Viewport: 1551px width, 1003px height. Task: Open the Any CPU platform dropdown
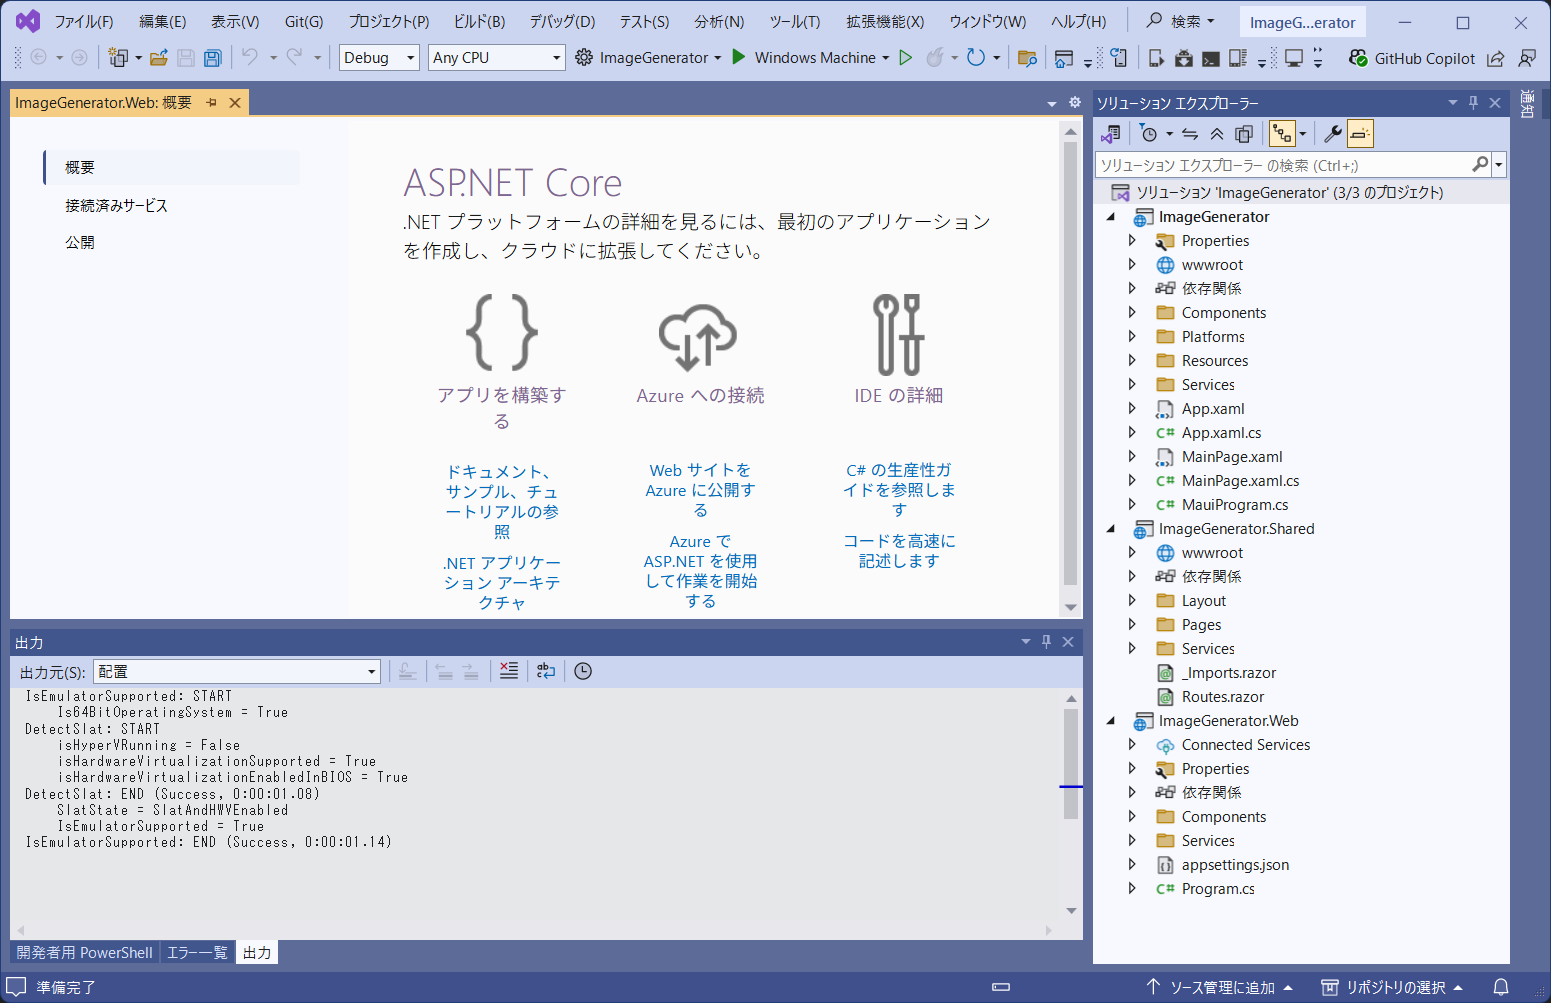(x=497, y=58)
